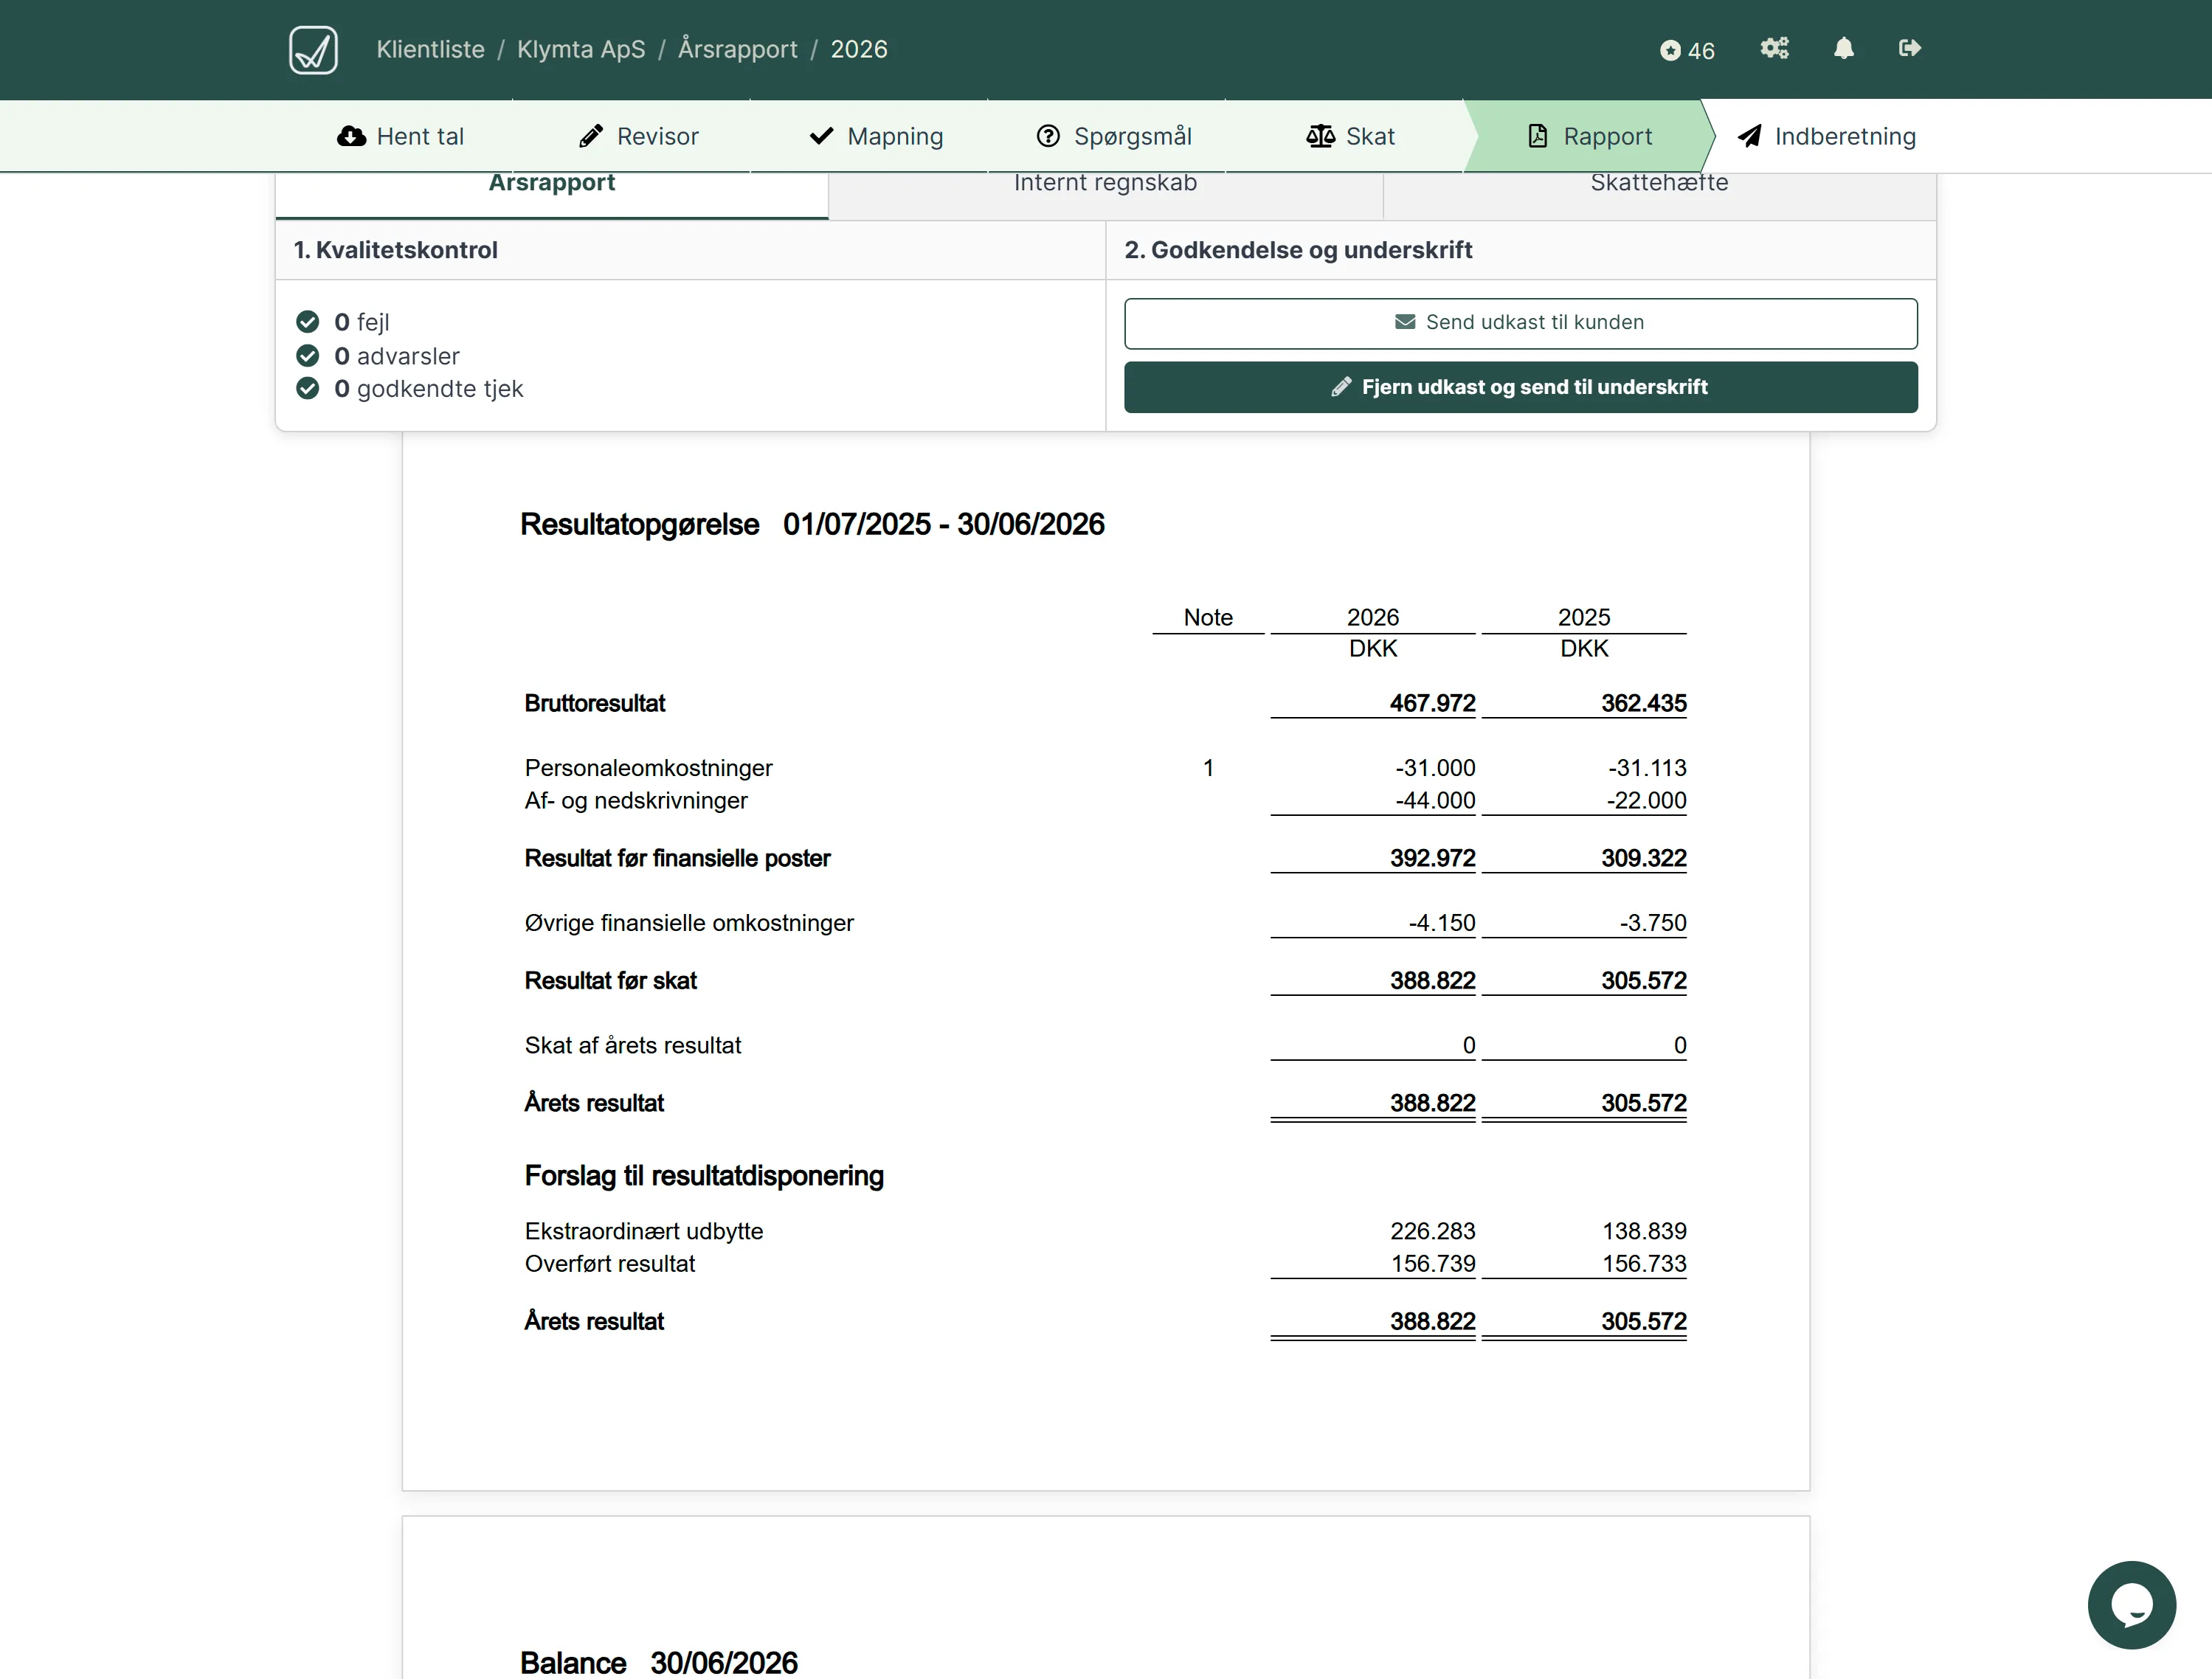Click Send udkast til kunden button
This screenshot has width=2212, height=1679.
click(1520, 323)
